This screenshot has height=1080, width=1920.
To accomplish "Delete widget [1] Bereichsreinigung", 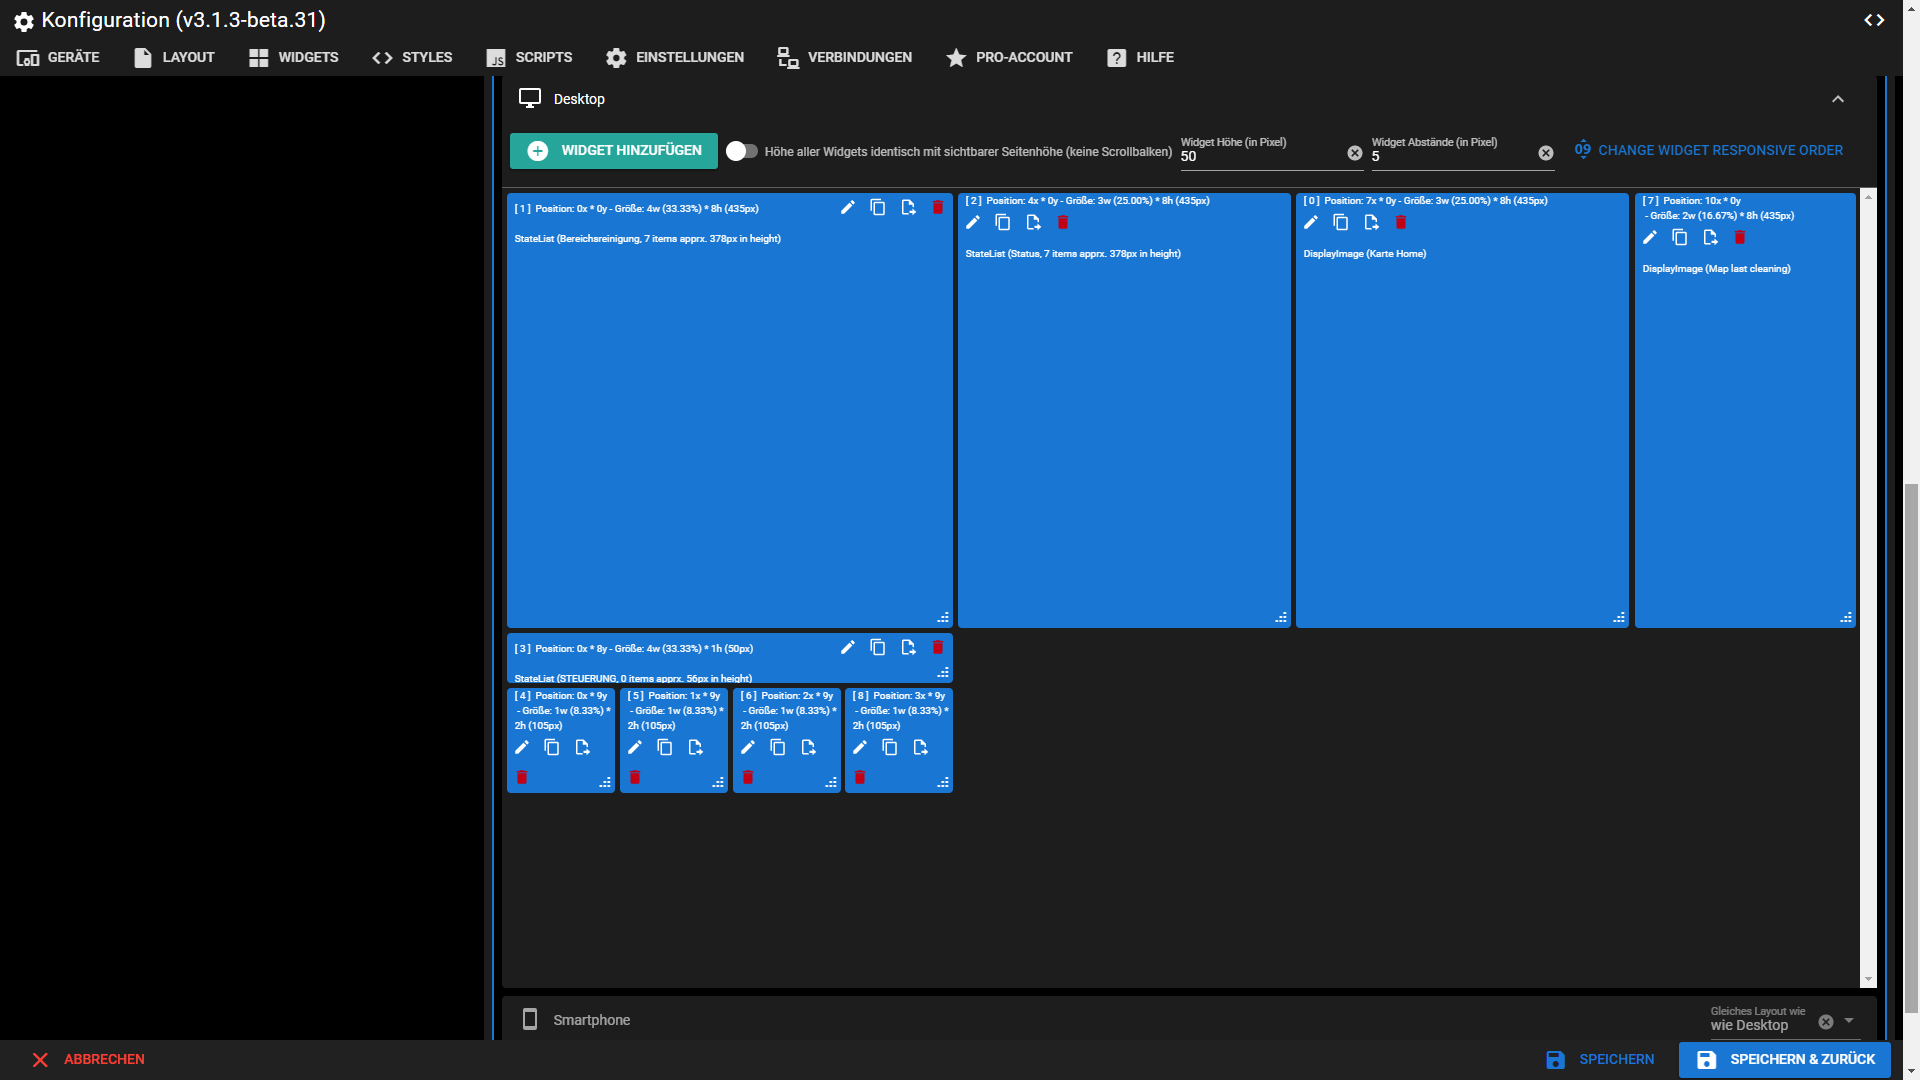I will pos(937,208).
